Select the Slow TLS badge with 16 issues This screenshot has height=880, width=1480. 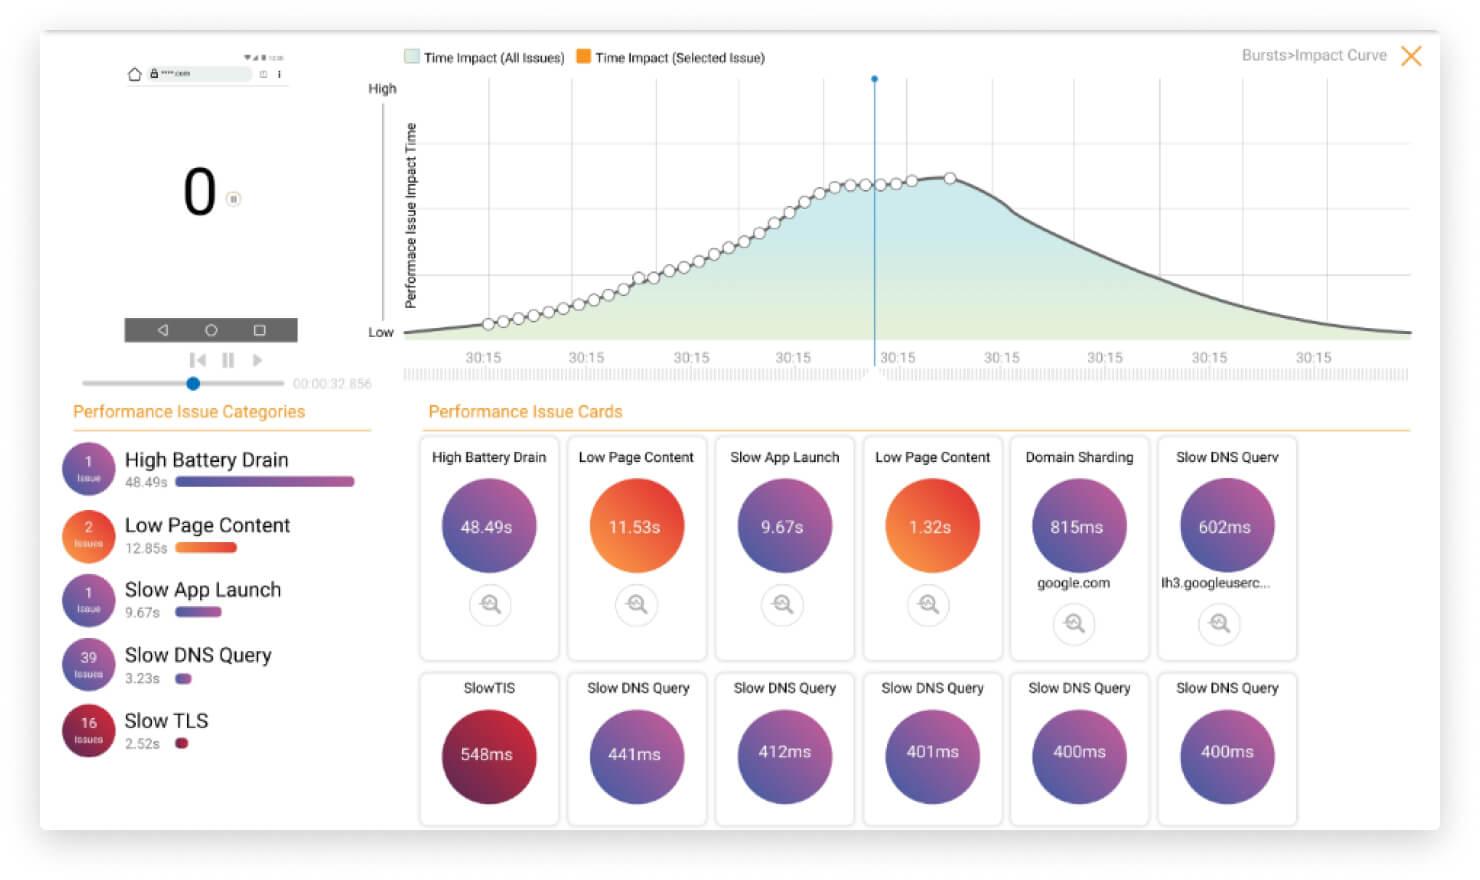point(88,729)
